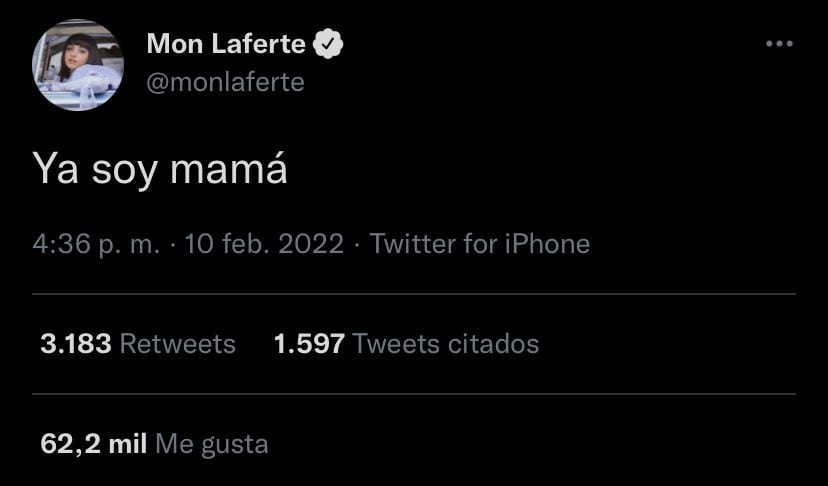Click the 62,2 mil likes number
Image resolution: width=828 pixels, height=486 pixels.
(93, 443)
